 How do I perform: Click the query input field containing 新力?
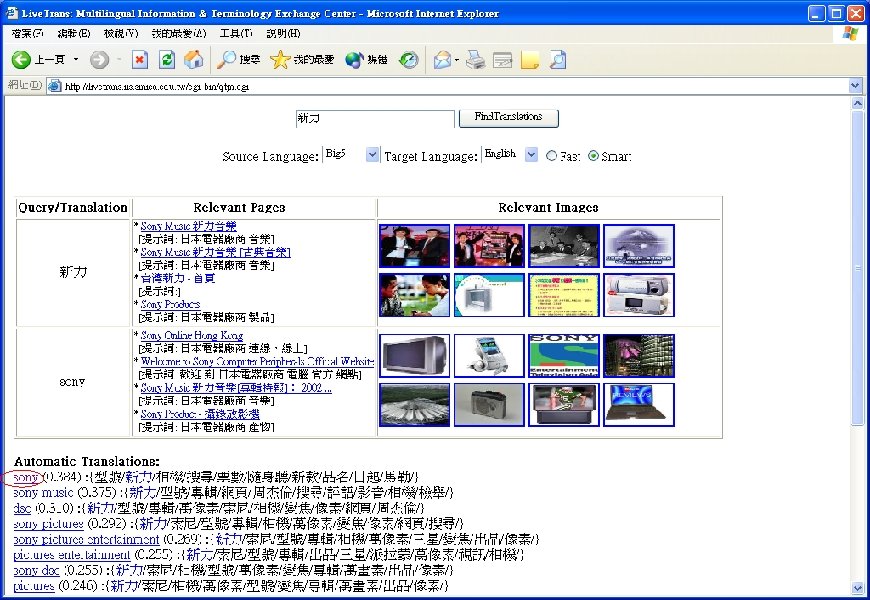coord(375,118)
